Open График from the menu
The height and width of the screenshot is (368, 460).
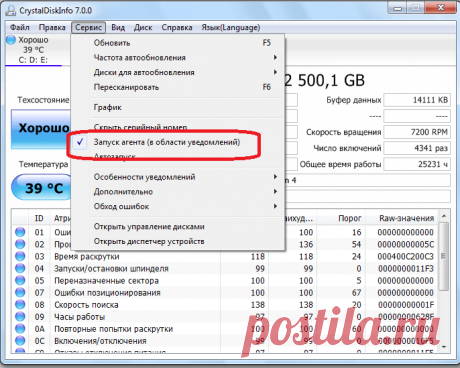pyautogui.click(x=178, y=107)
